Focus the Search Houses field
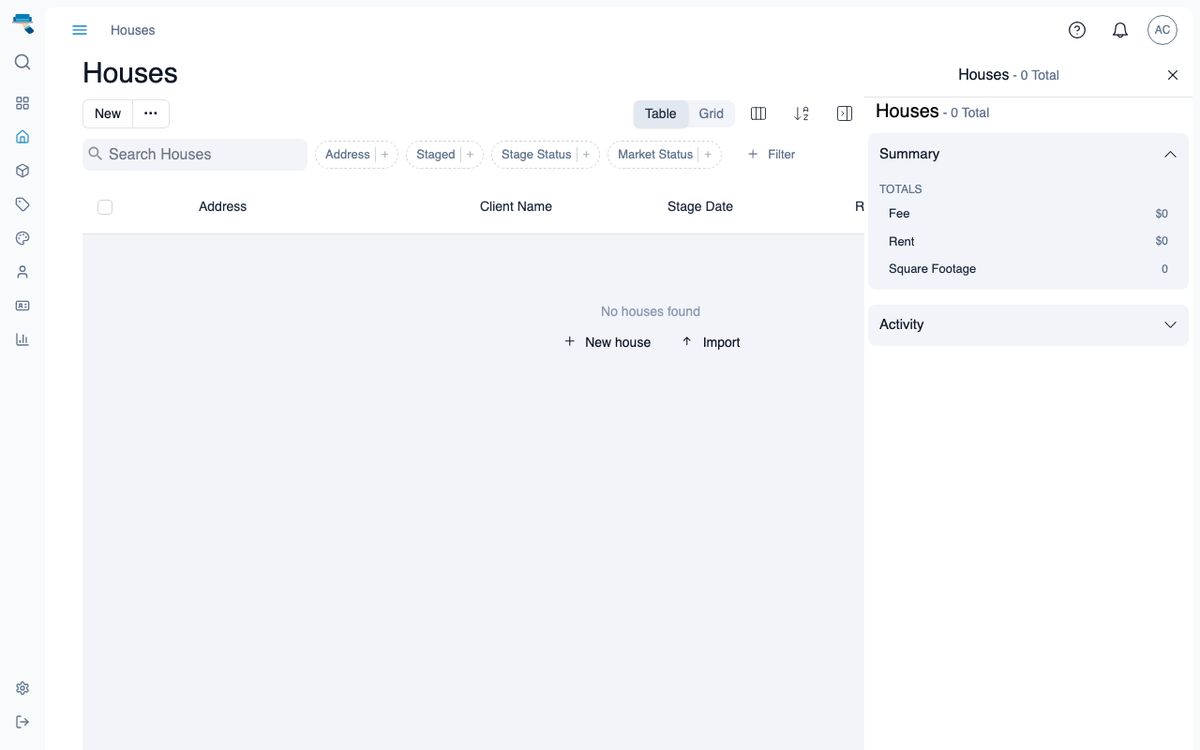The height and width of the screenshot is (750, 1200). coord(195,154)
